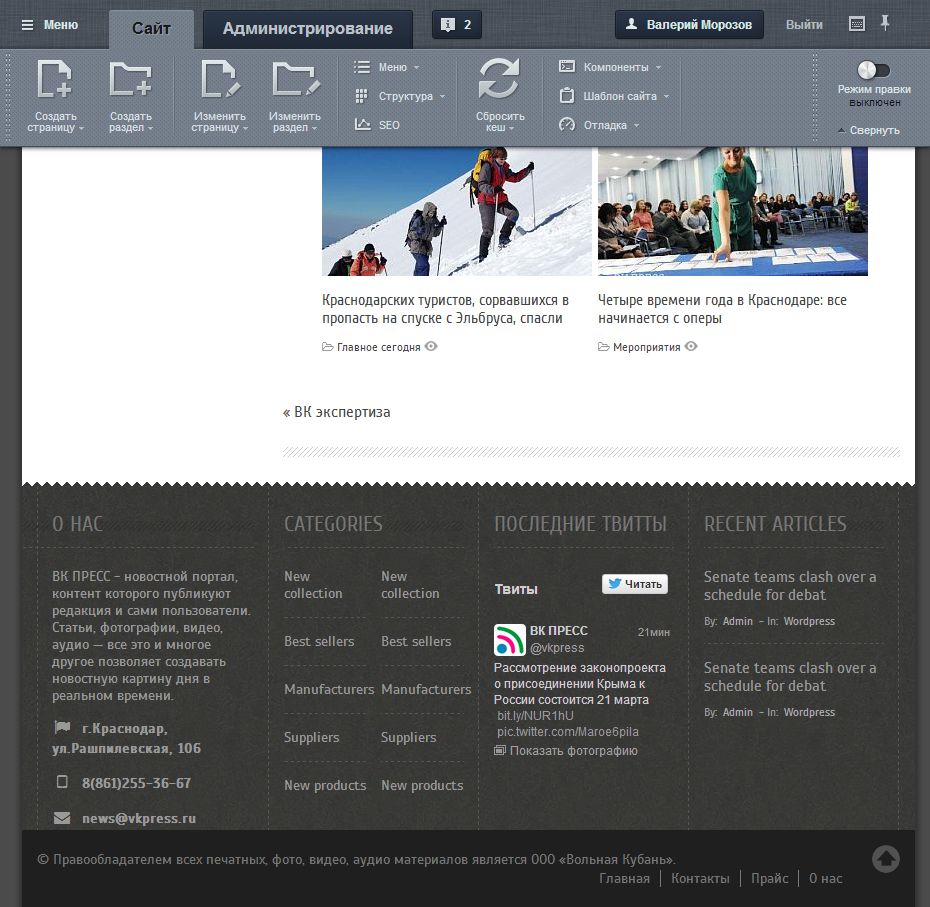Open the О нас footer link
Screen dimensions: 930x907
pyautogui.click(x=825, y=879)
